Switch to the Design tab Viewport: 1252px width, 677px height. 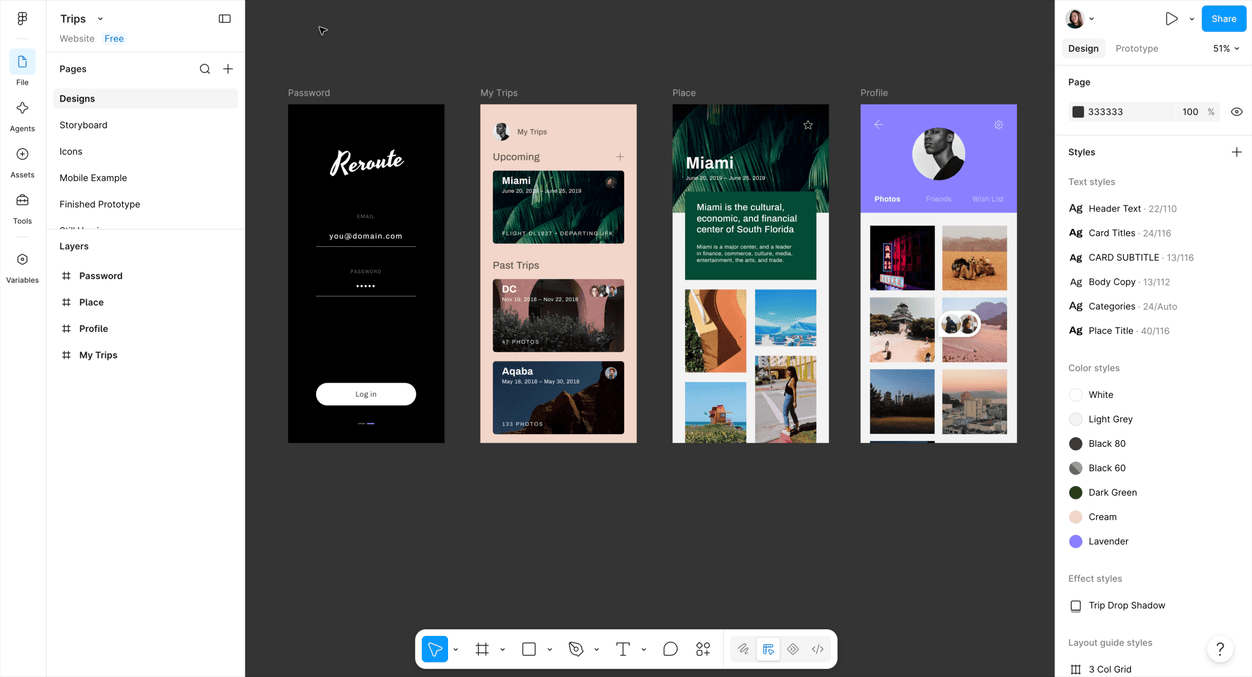pos(1083,48)
